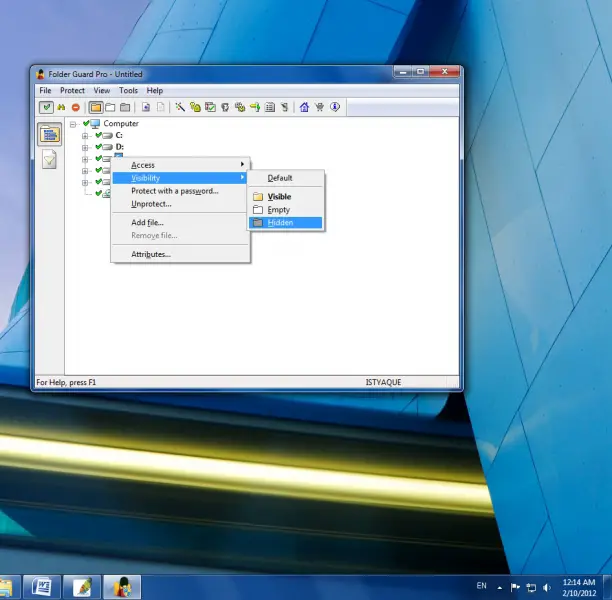Viewport: 612px width, 600px height.
Task: Select the Computer root label
Action: (121, 123)
